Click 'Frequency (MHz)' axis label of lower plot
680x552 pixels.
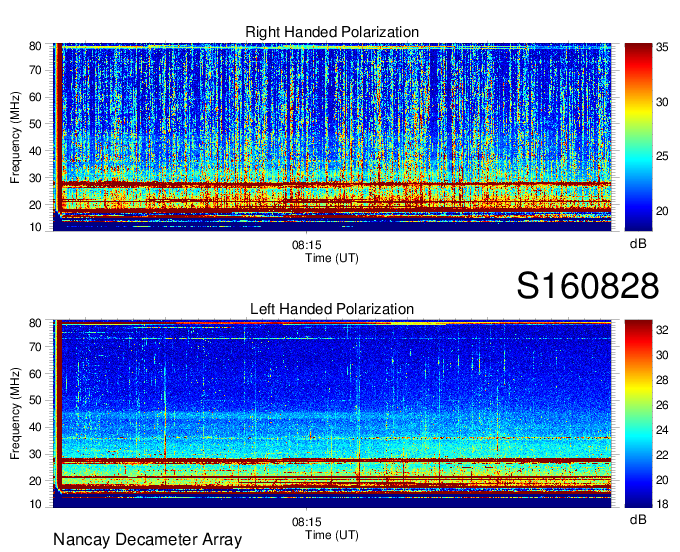click(15, 414)
